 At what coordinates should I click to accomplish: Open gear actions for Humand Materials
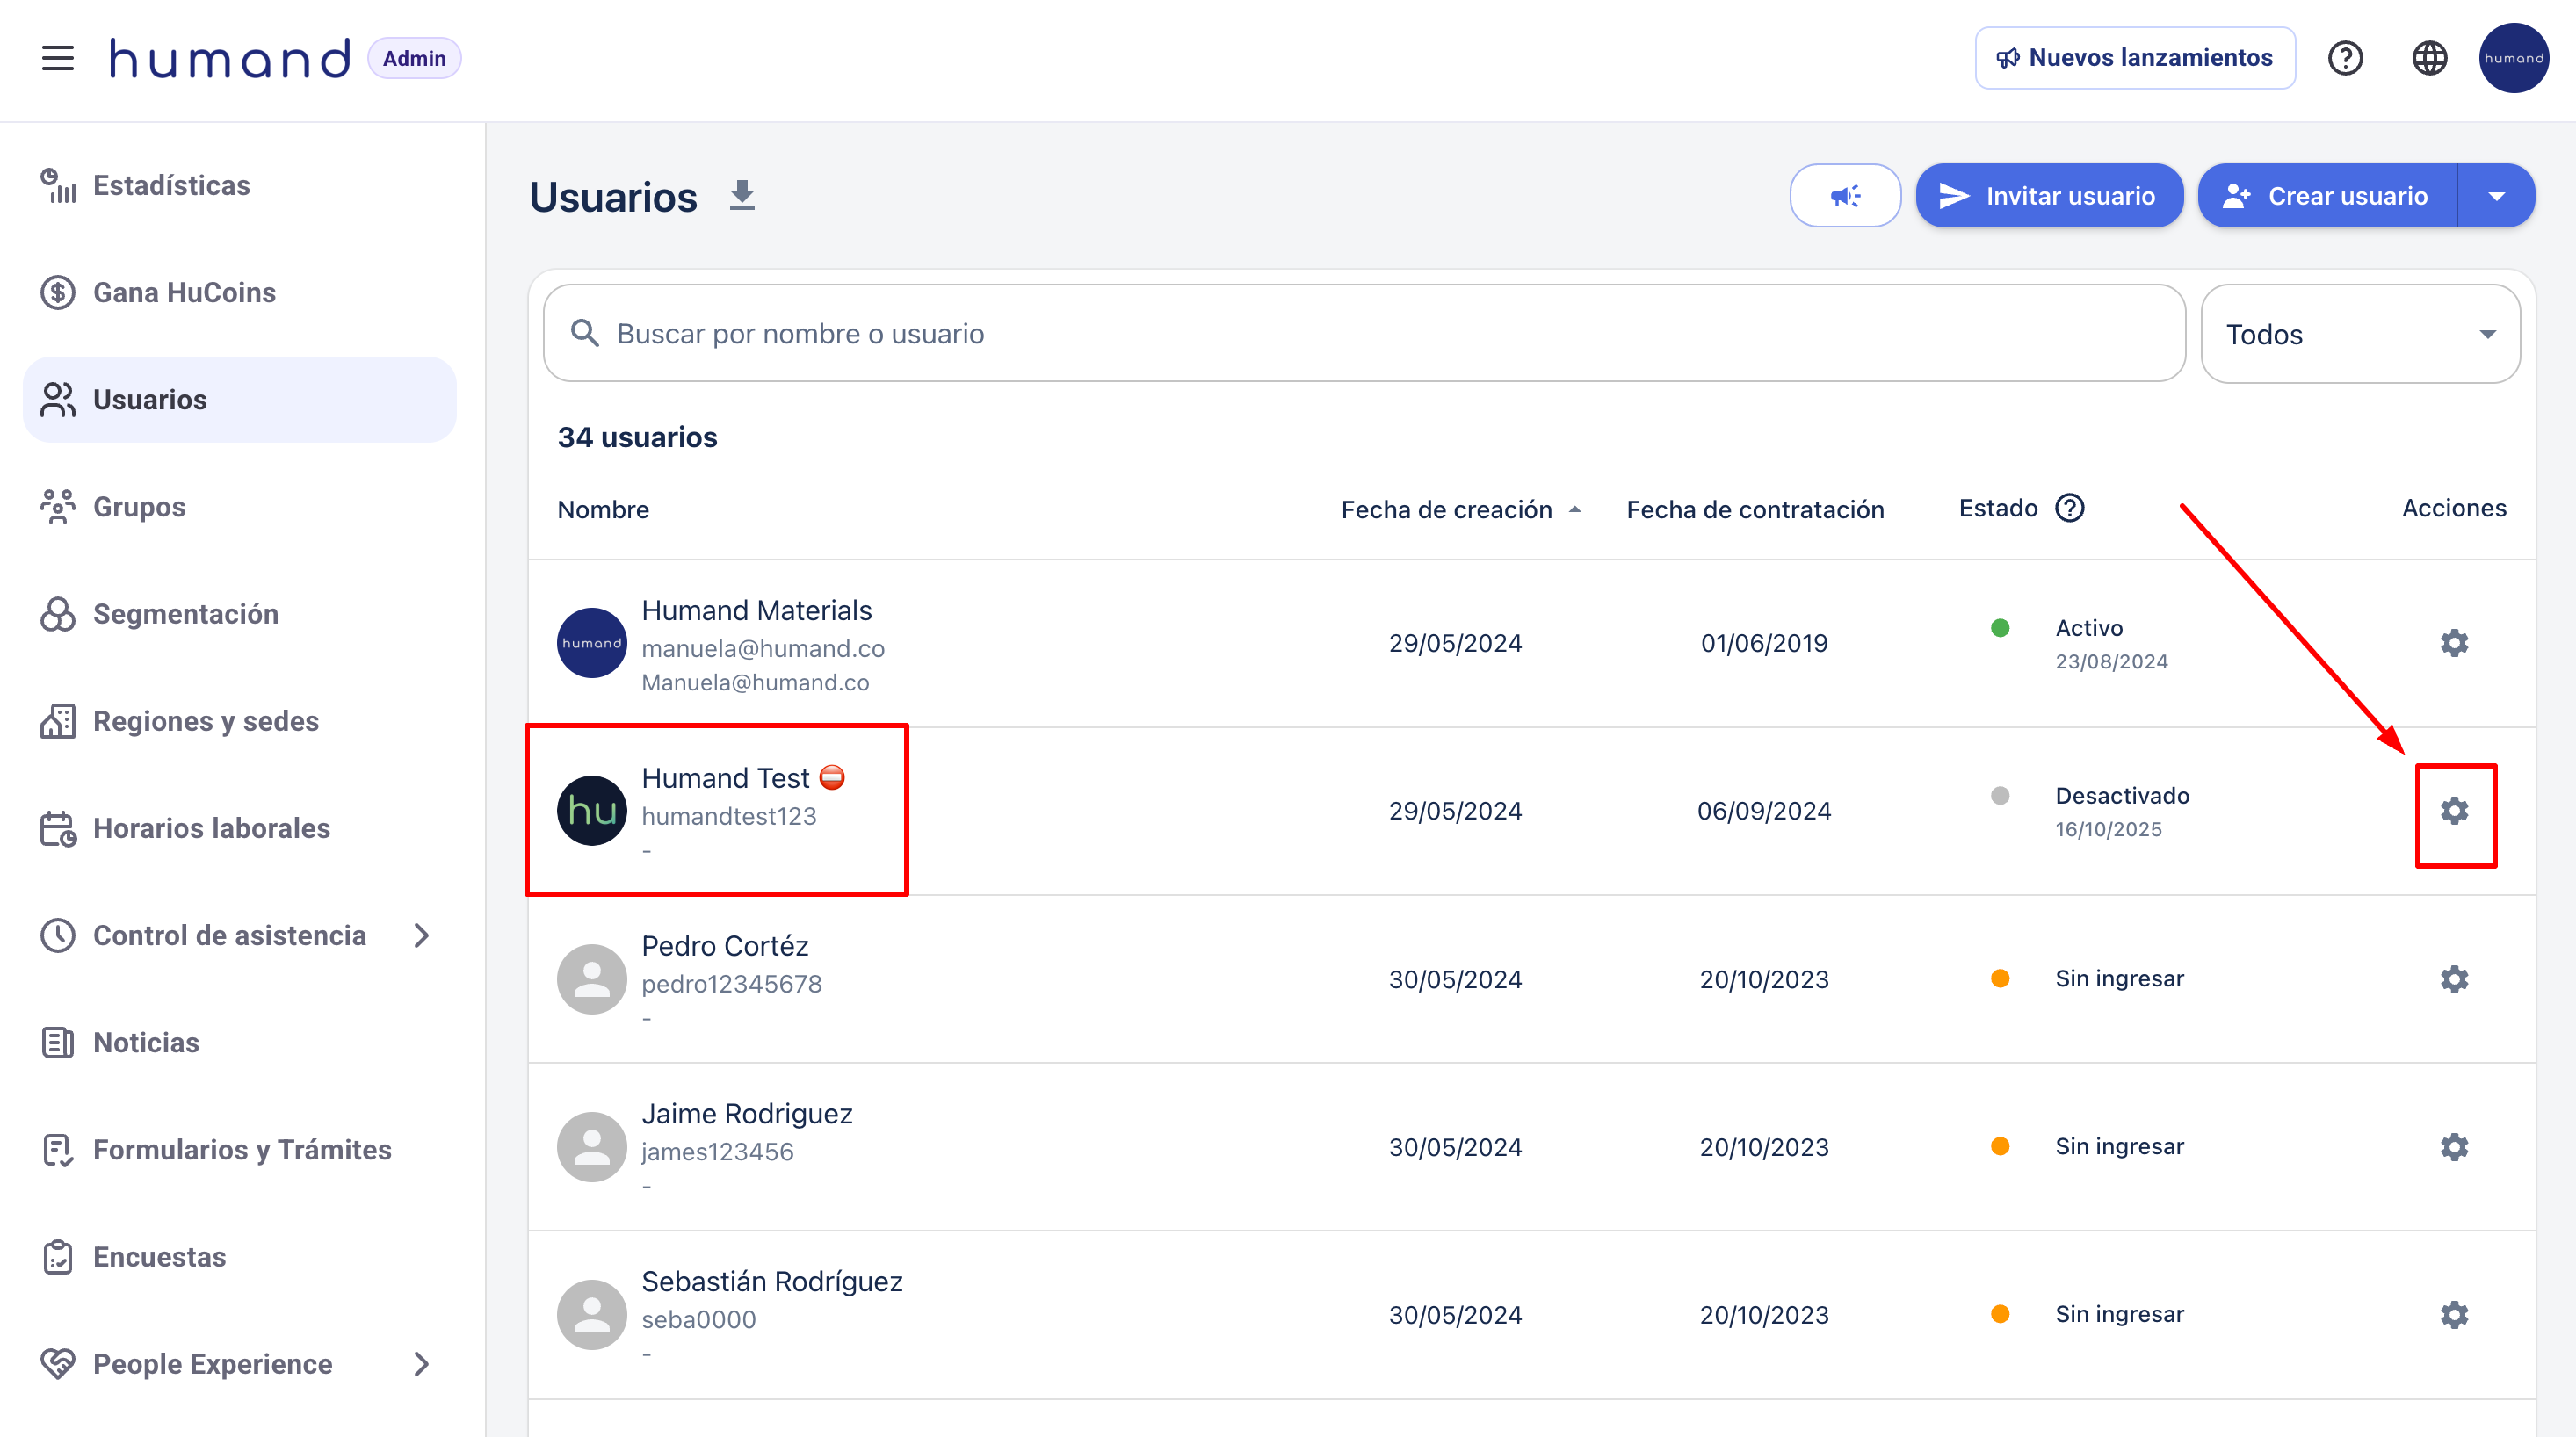2454,643
